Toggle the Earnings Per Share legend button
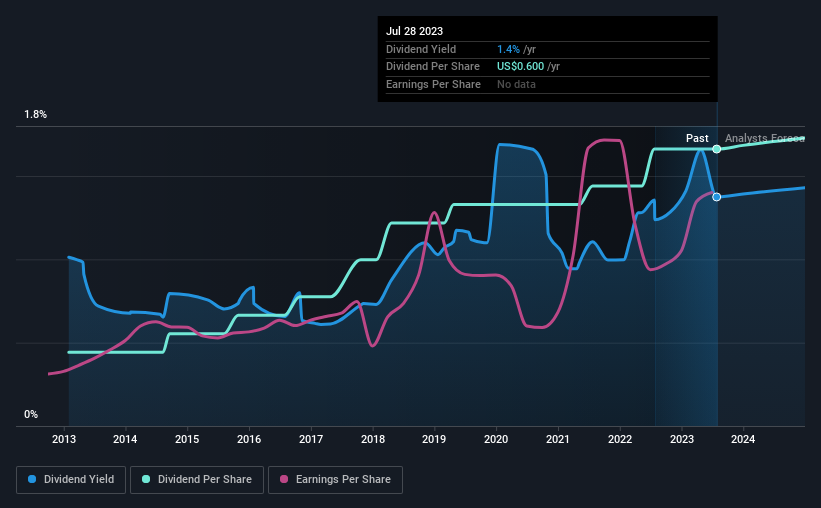The image size is (821, 508). coord(335,480)
